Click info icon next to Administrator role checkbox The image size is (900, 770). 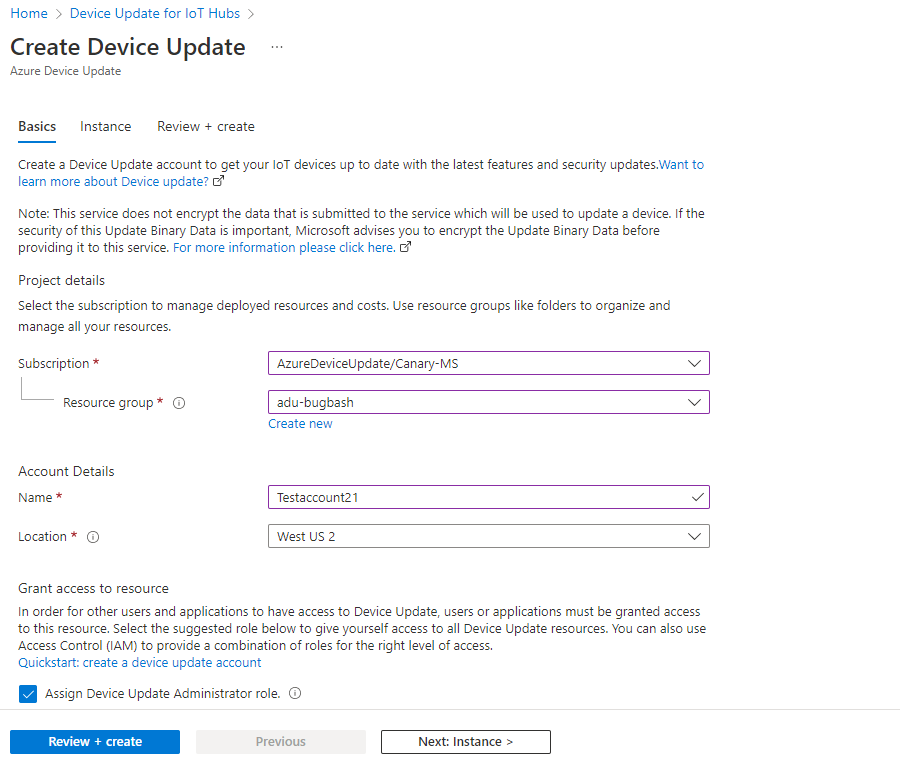pyautogui.click(x=295, y=694)
